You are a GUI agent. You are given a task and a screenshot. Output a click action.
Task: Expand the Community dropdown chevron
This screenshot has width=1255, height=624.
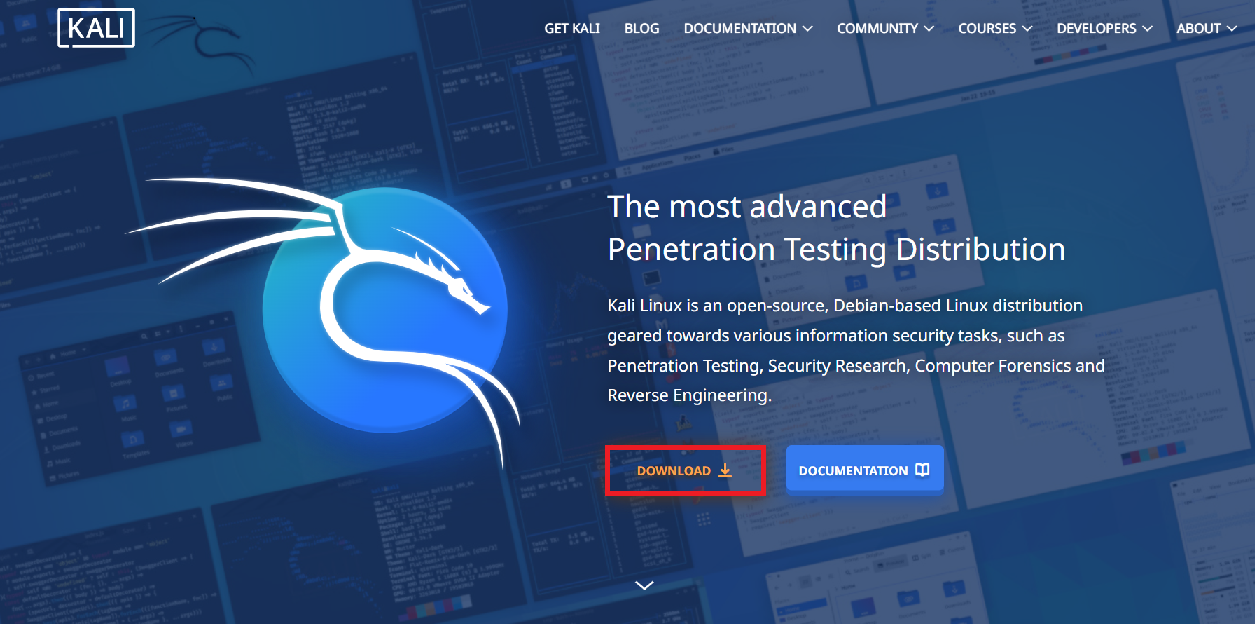pyautogui.click(x=929, y=29)
